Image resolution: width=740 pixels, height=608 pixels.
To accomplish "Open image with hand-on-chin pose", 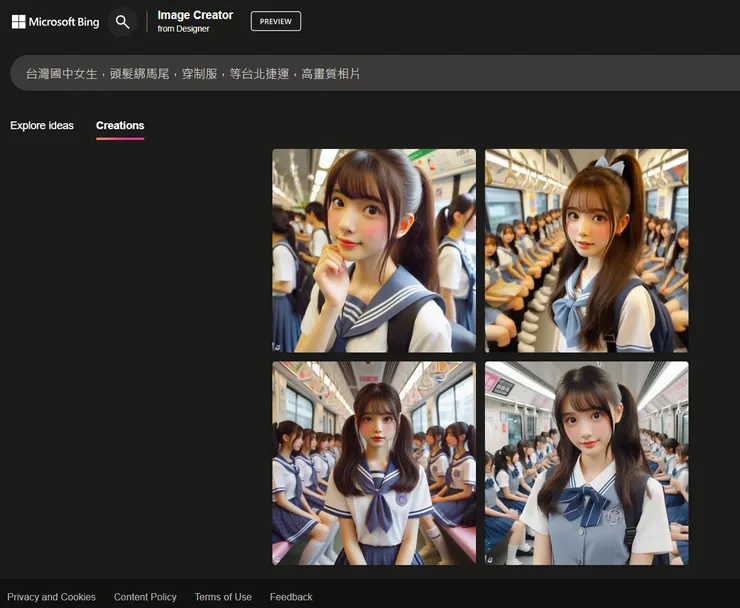I will (374, 250).
